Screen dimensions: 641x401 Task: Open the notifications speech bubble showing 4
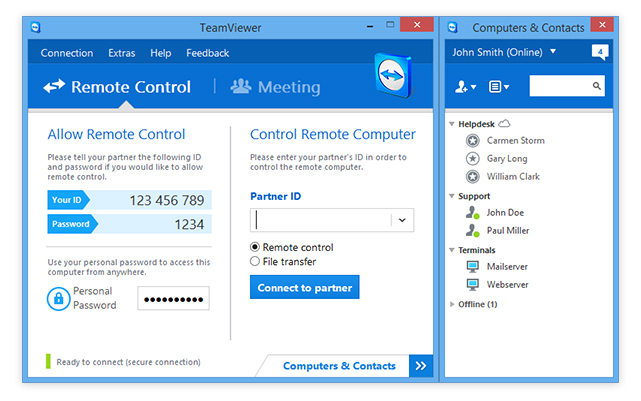point(600,52)
